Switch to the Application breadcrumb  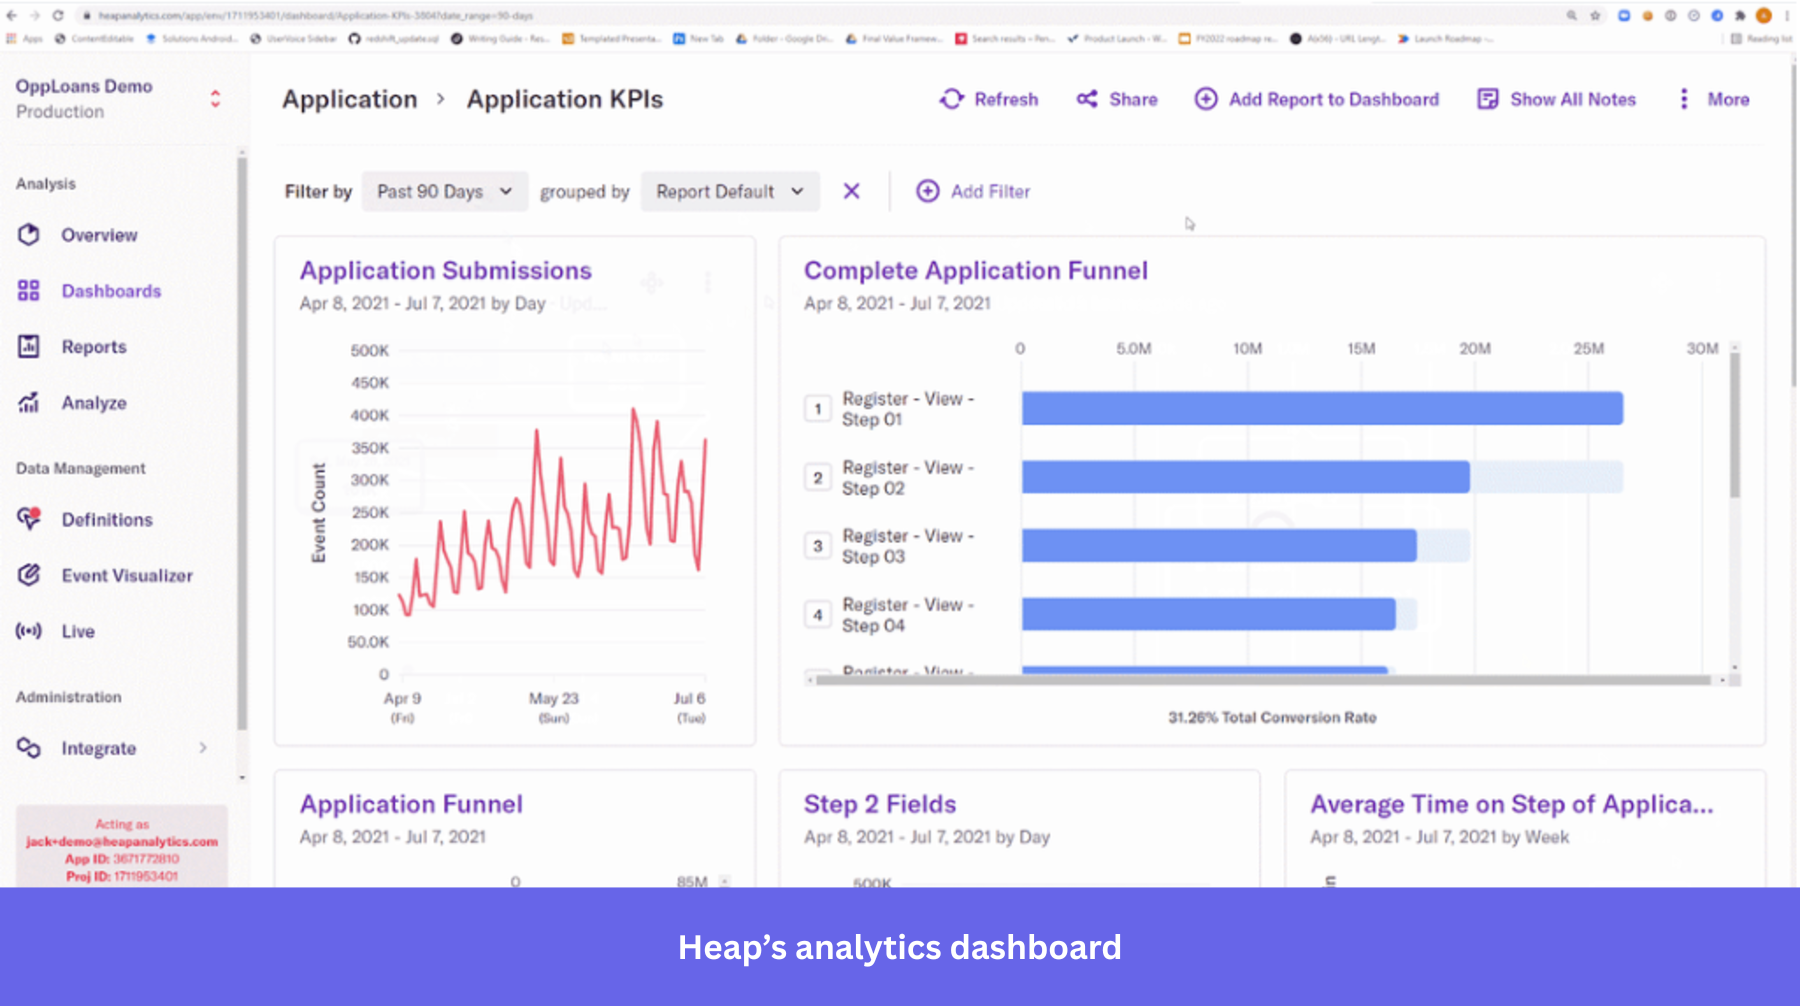(349, 99)
